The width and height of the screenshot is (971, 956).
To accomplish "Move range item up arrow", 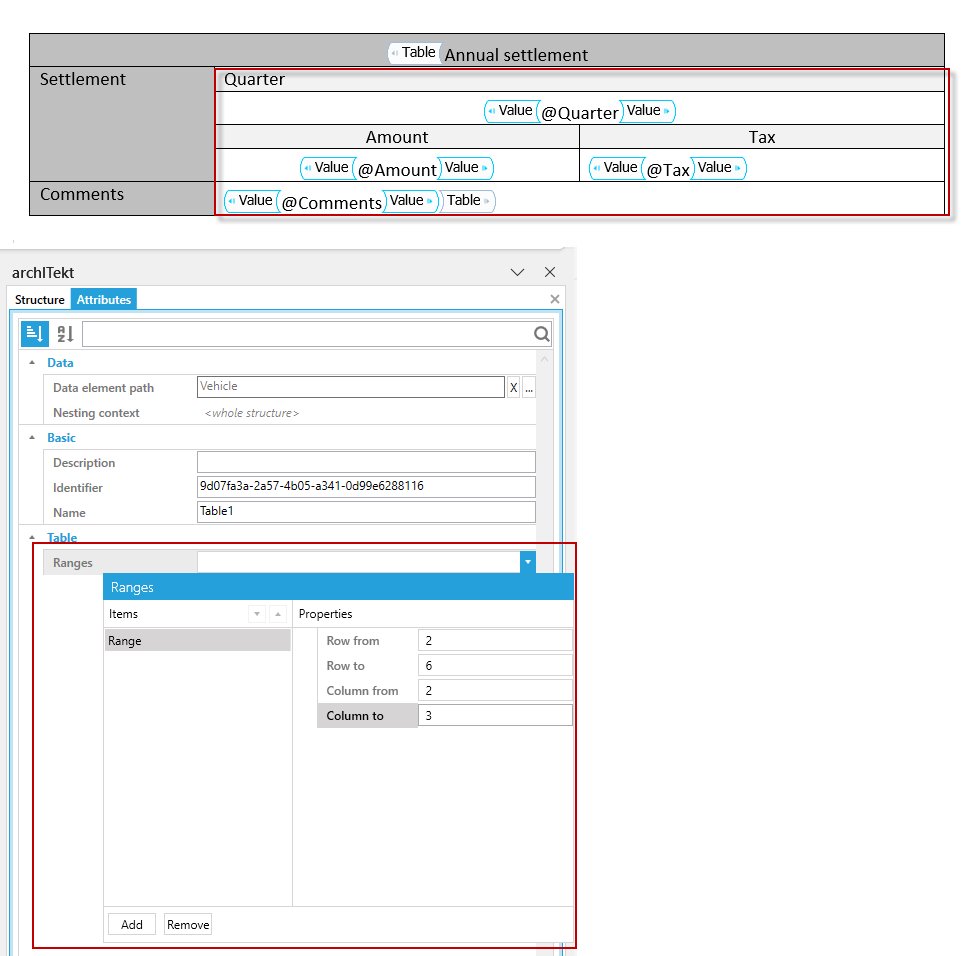I will coord(278,614).
